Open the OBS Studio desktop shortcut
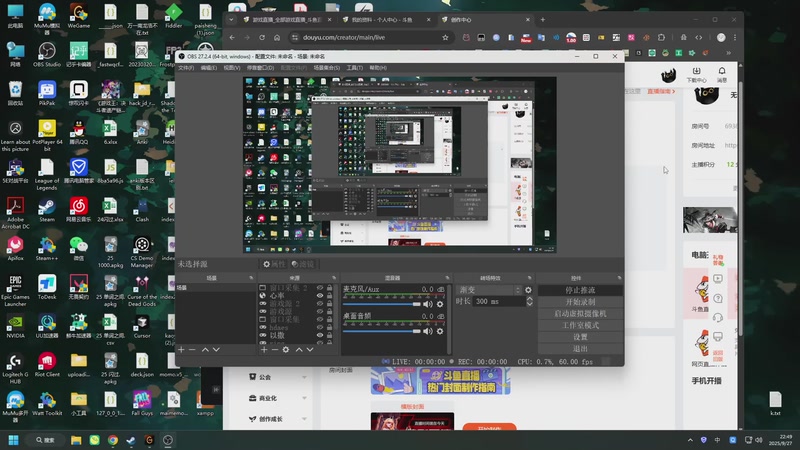The width and height of the screenshot is (800, 450). [47, 55]
